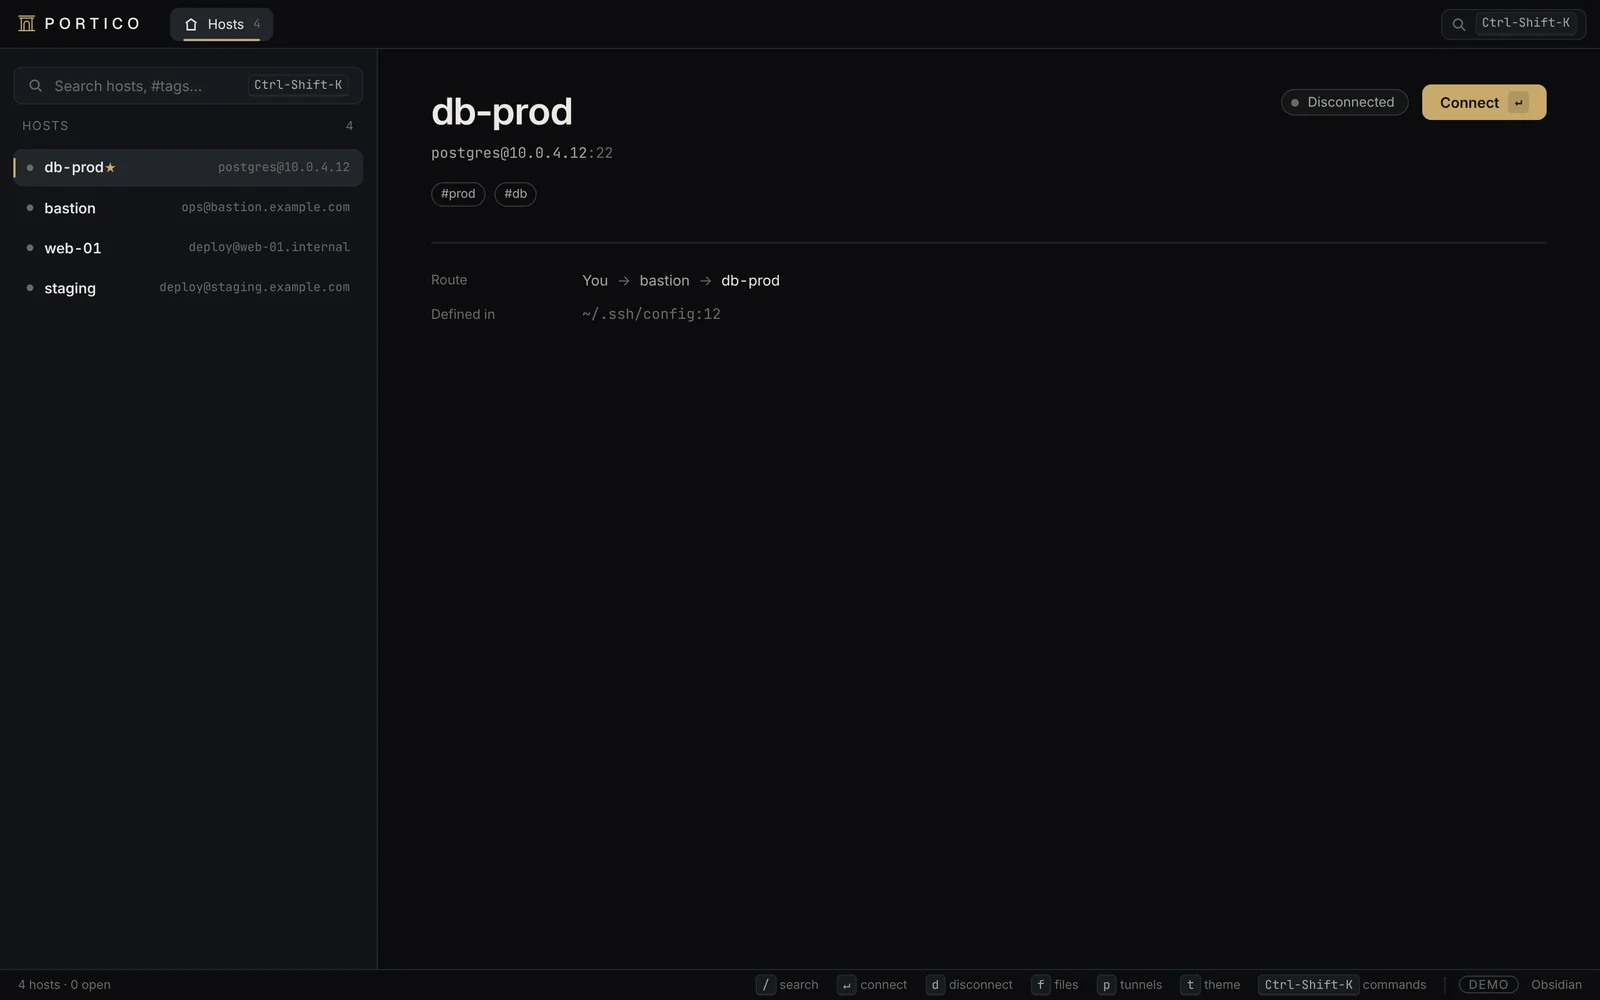Image resolution: width=1600 pixels, height=1000 pixels.
Task: Click the DEMO badge
Action: tap(1488, 985)
